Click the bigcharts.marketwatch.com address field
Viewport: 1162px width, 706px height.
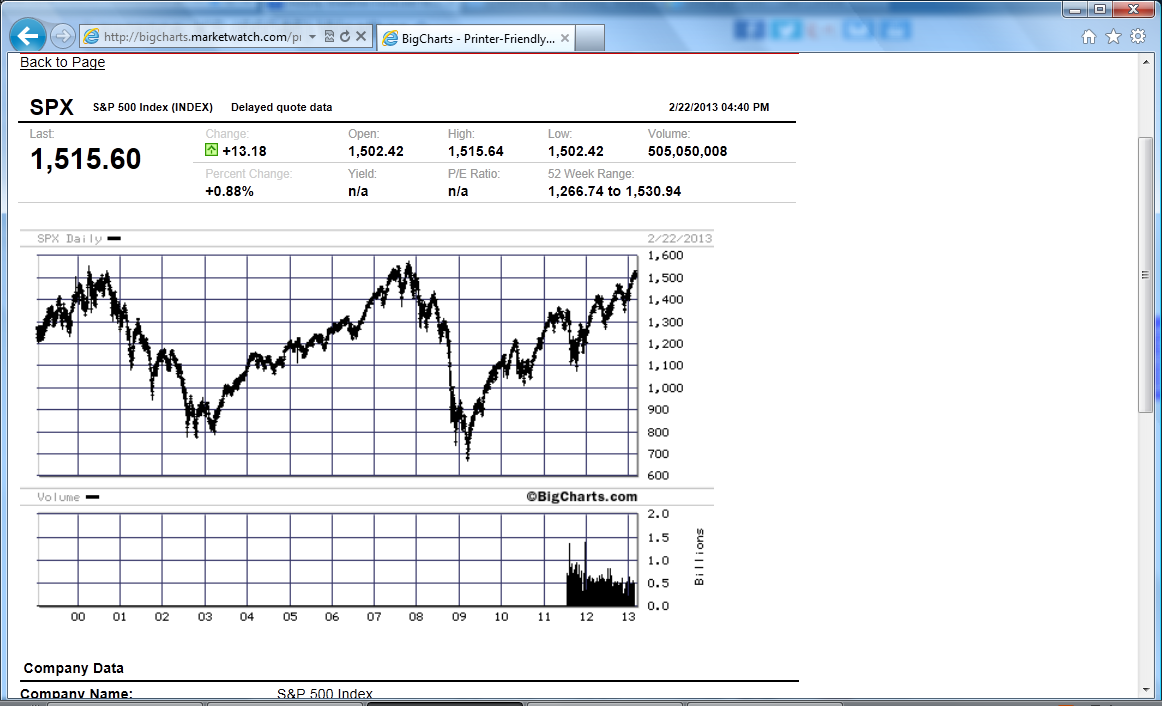click(202, 36)
